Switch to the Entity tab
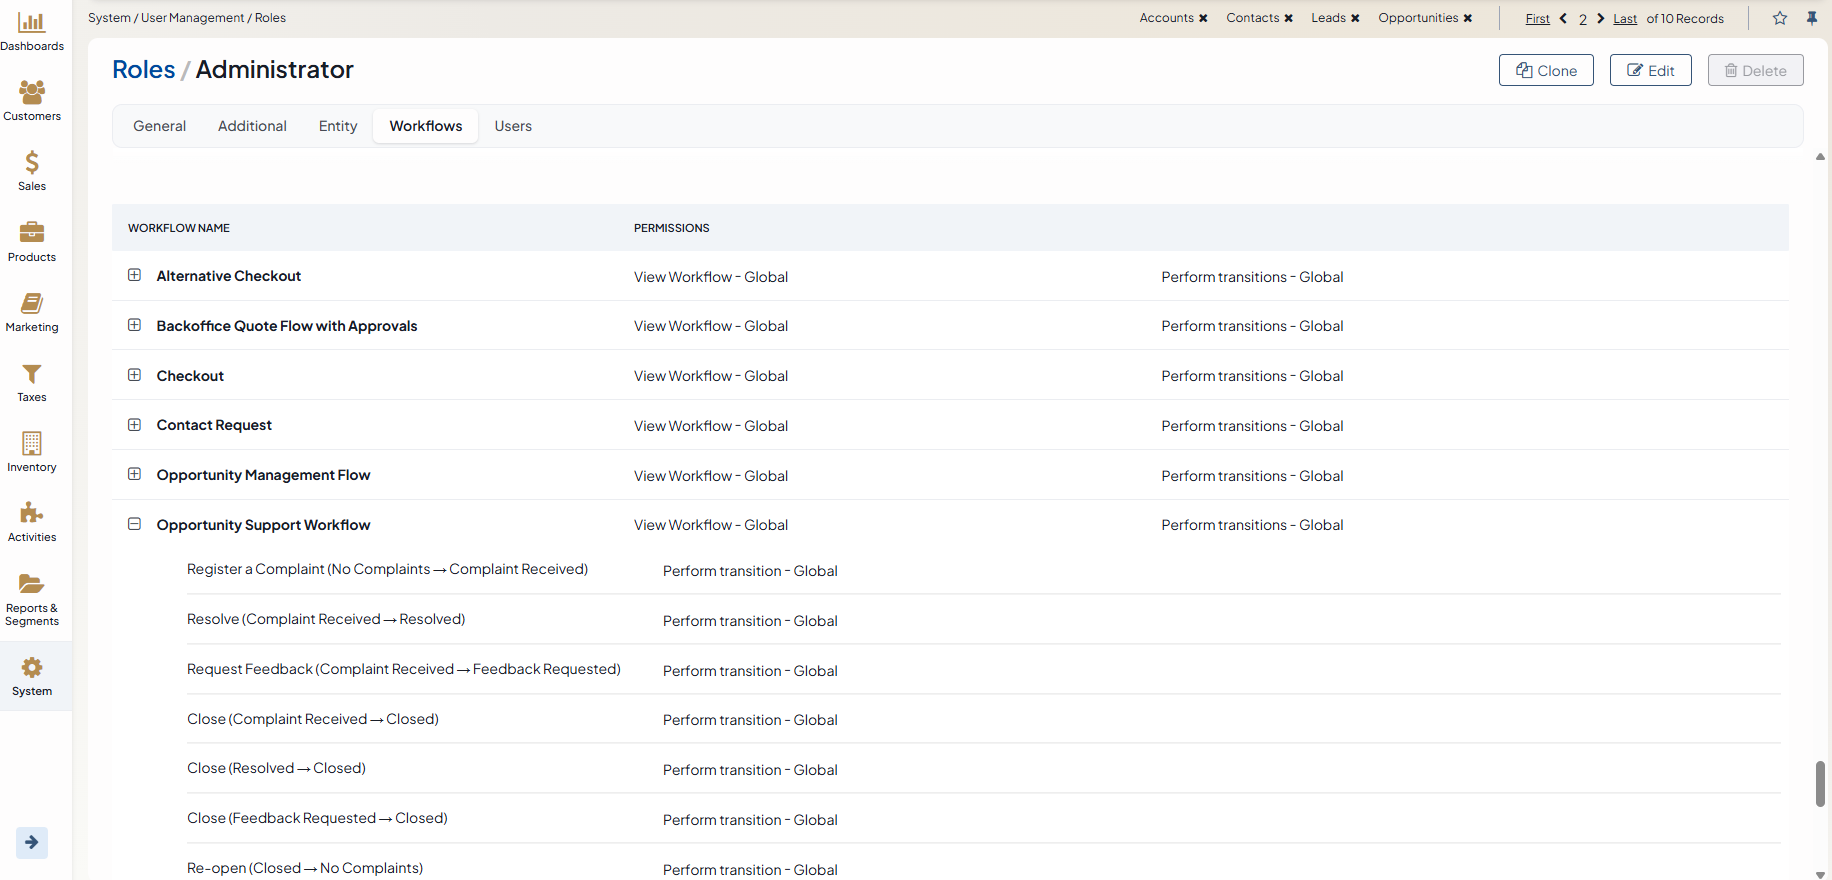 coord(338,126)
